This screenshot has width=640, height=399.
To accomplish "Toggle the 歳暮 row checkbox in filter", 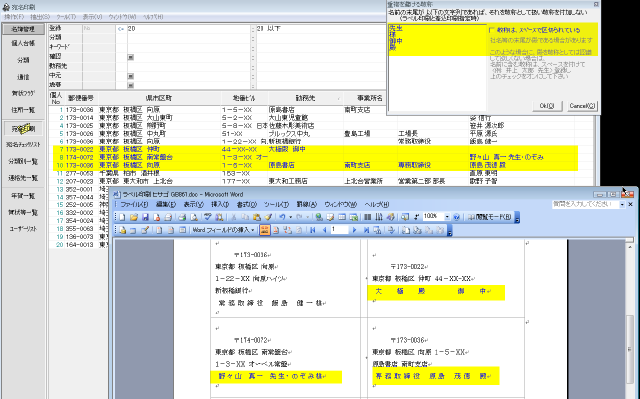I will [131, 85].
